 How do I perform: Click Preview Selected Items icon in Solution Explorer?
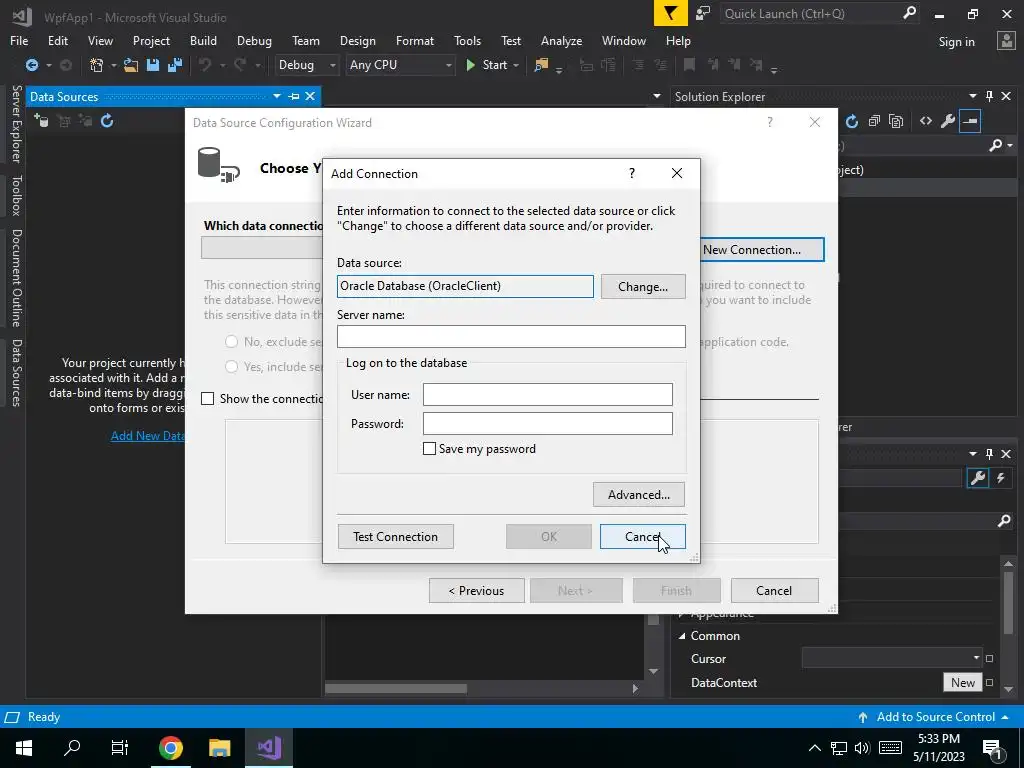(970, 121)
